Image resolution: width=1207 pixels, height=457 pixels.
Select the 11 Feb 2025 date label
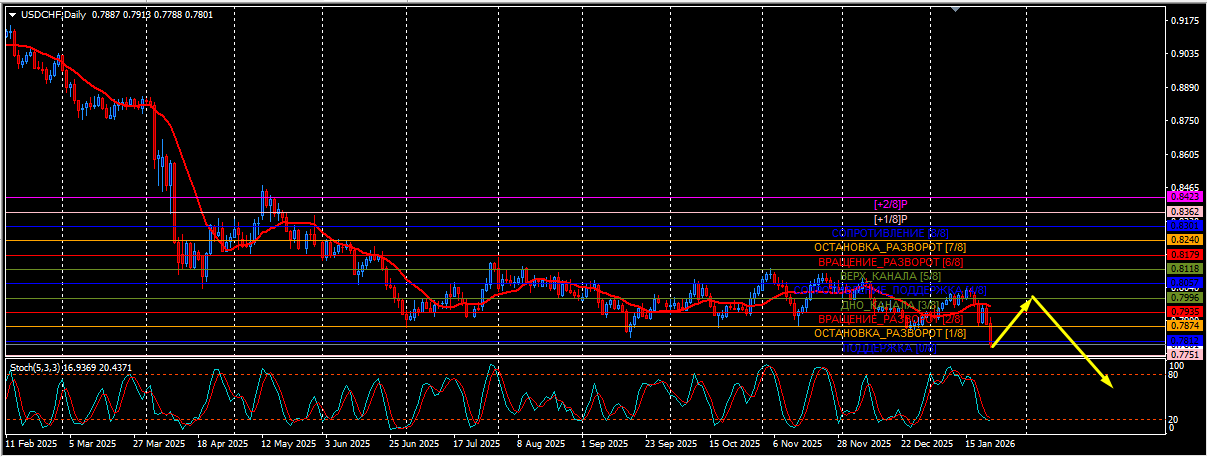tap(32, 442)
